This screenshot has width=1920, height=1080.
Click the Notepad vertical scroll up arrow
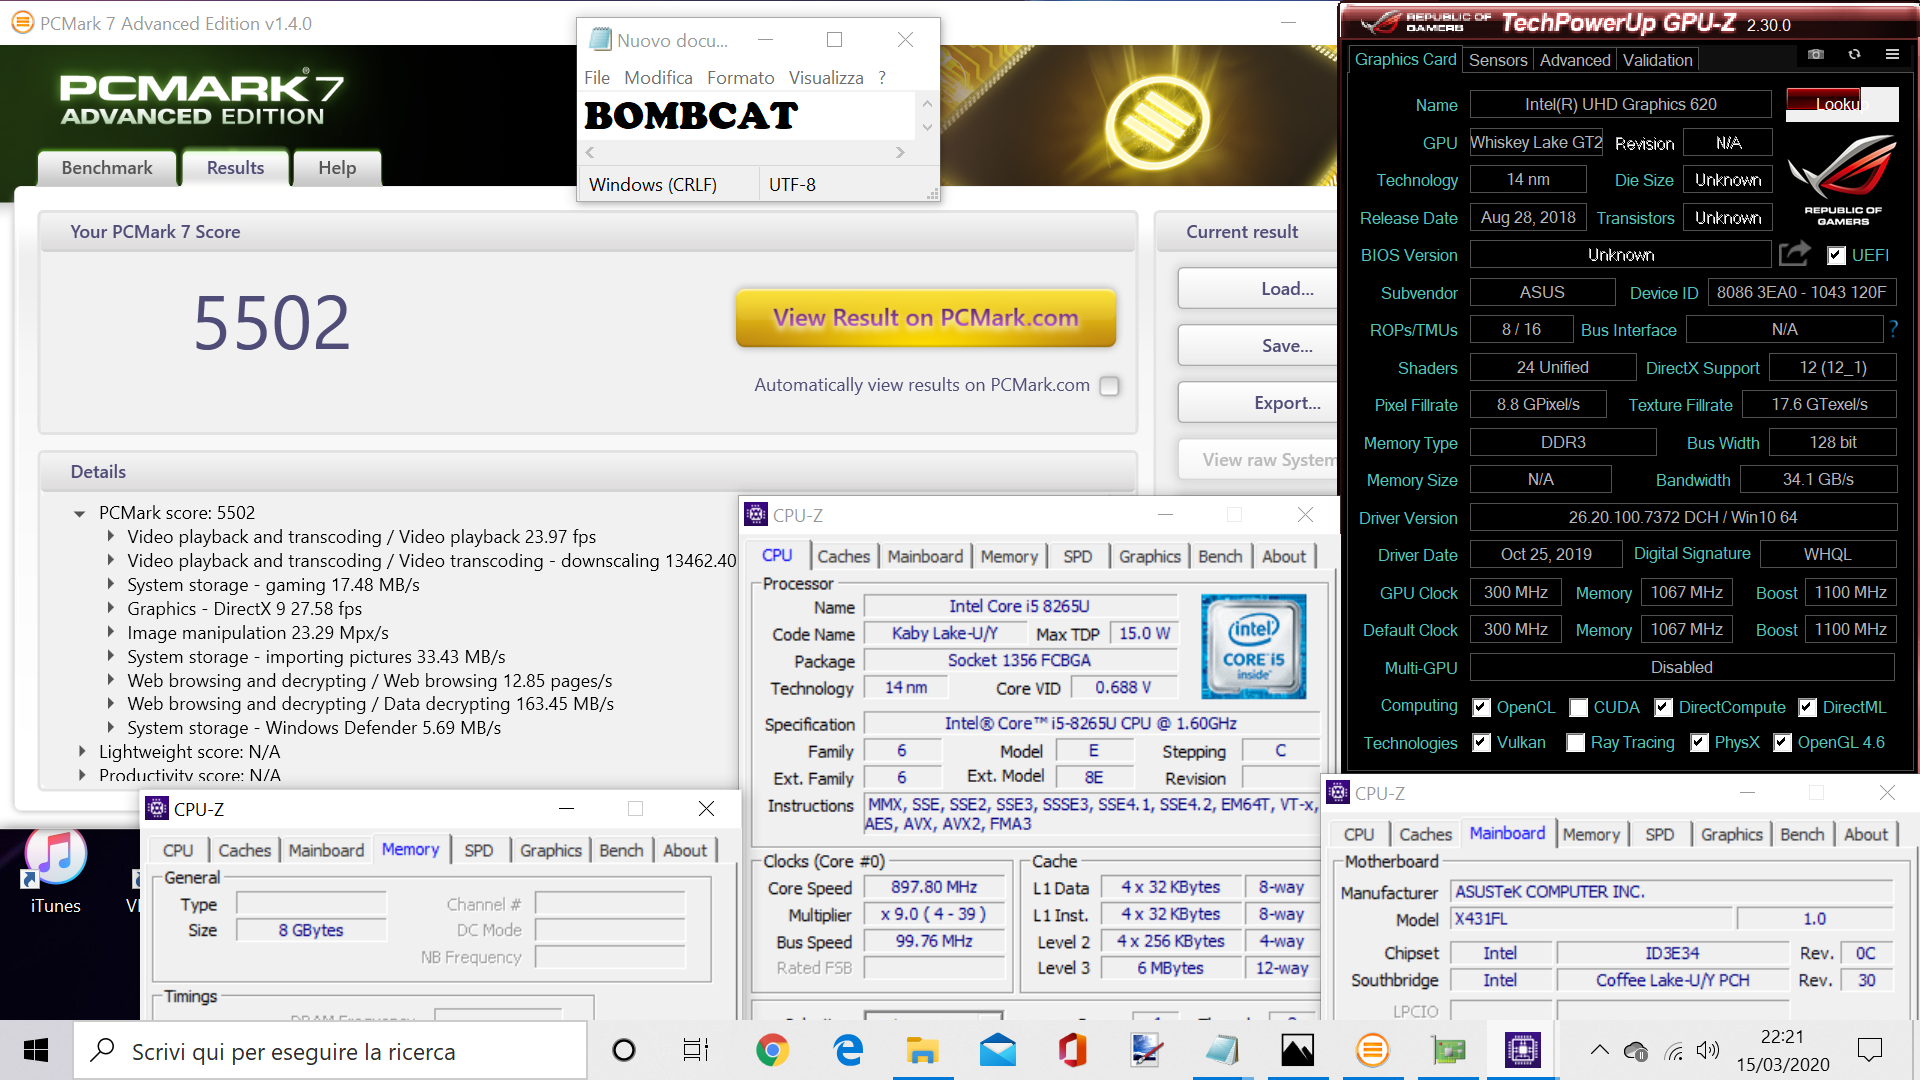[x=927, y=103]
